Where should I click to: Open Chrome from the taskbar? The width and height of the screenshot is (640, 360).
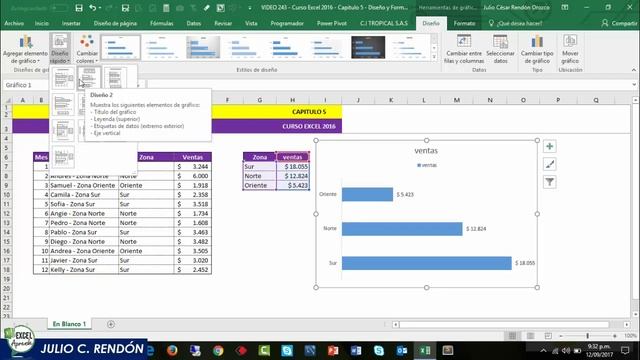tap(218, 350)
